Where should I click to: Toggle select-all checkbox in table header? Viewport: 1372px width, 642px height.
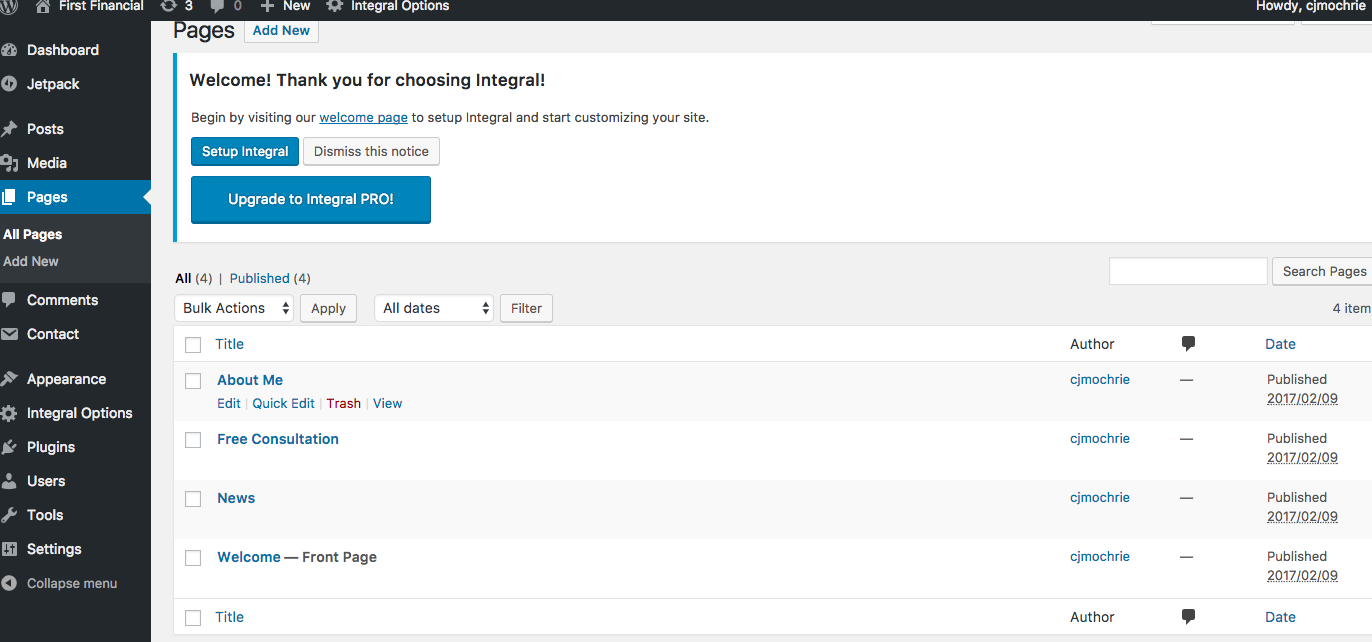click(x=193, y=345)
